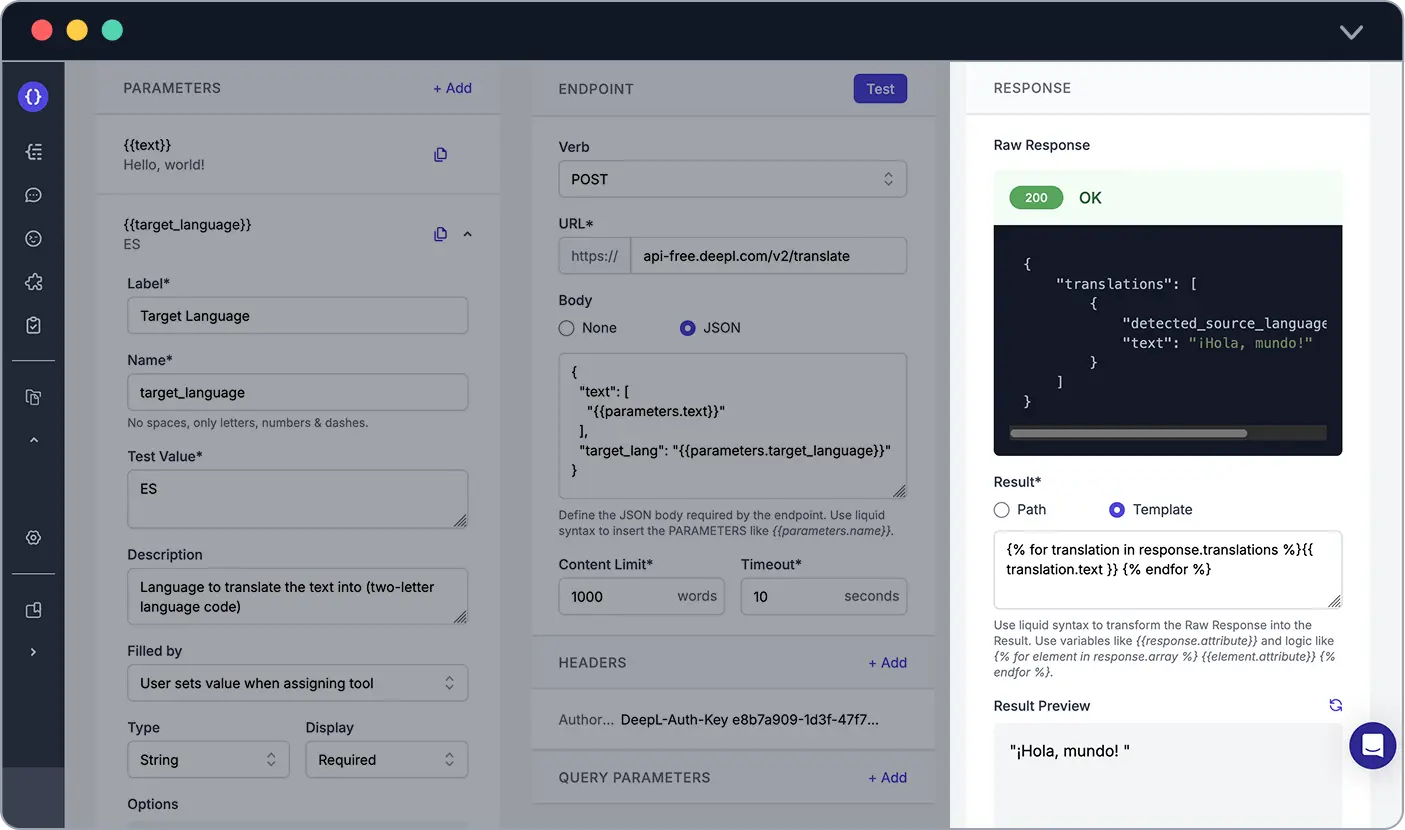
Task: Click the JSON body editor
Action: point(732,426)
